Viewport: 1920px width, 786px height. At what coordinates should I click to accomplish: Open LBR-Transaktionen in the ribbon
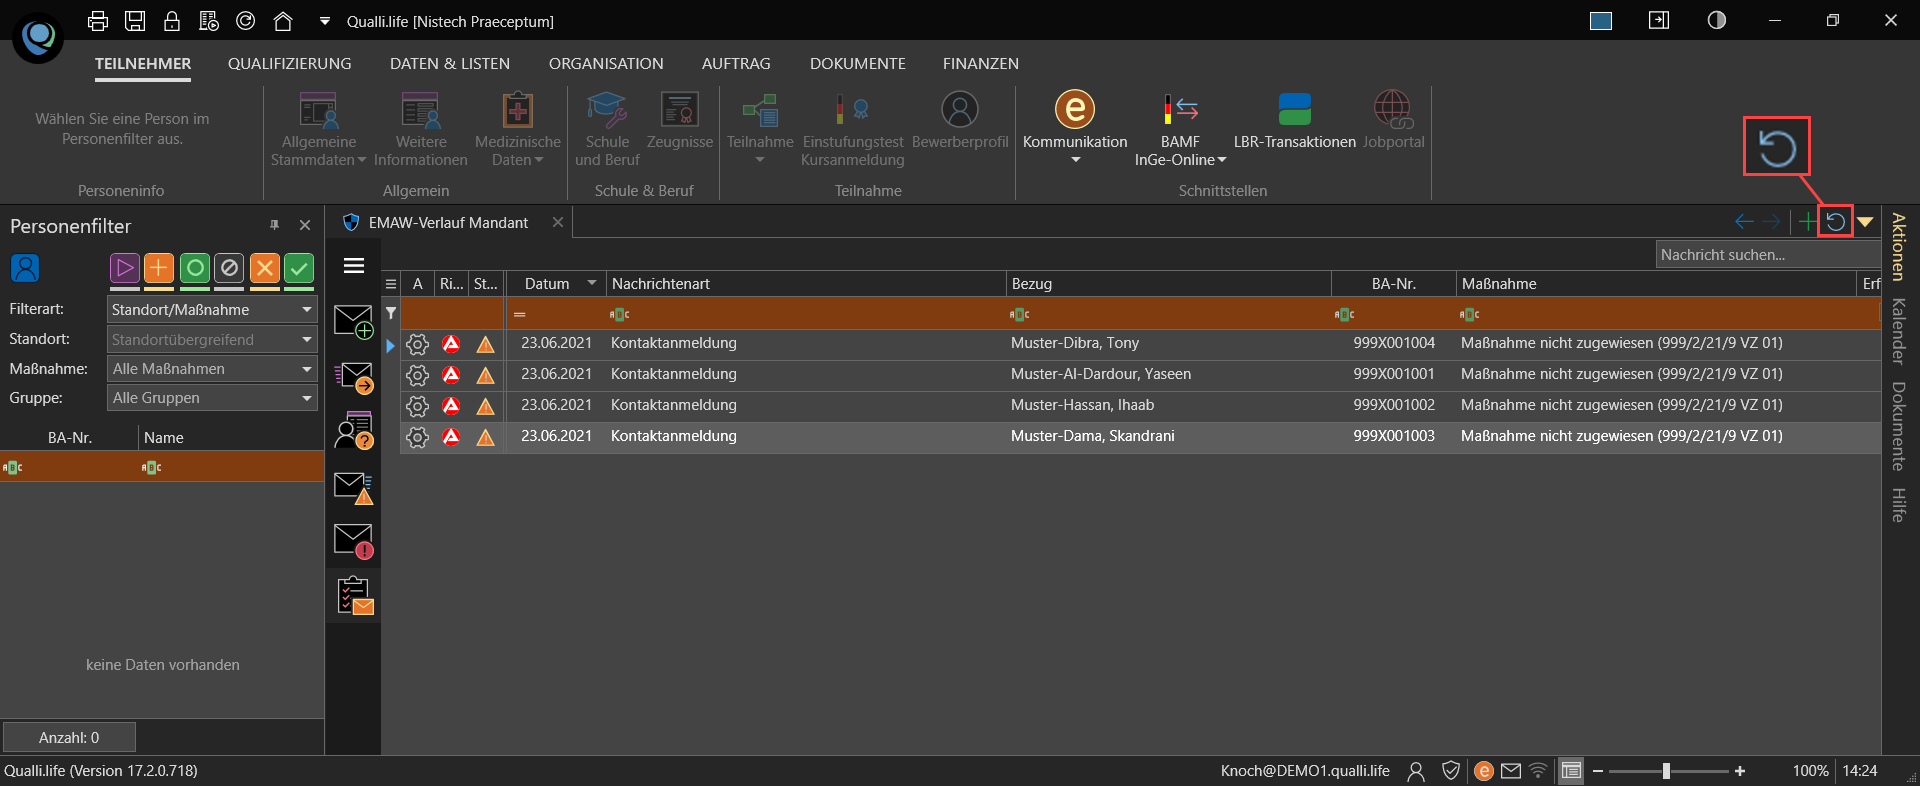tap(1294, 121)
